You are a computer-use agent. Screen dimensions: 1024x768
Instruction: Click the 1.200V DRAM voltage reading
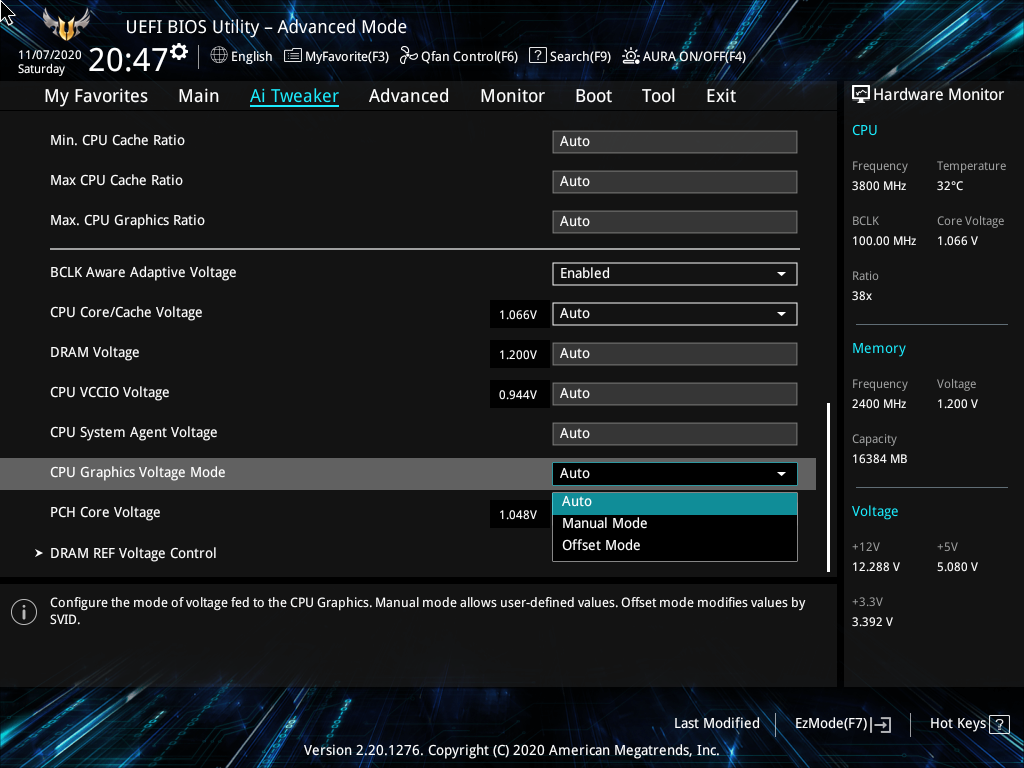519,355
